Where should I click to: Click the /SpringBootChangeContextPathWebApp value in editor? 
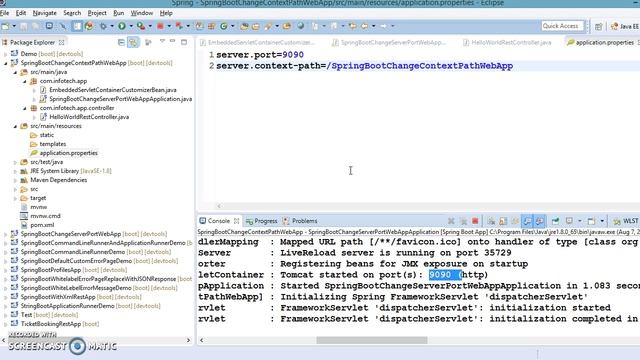click(420, 66)
